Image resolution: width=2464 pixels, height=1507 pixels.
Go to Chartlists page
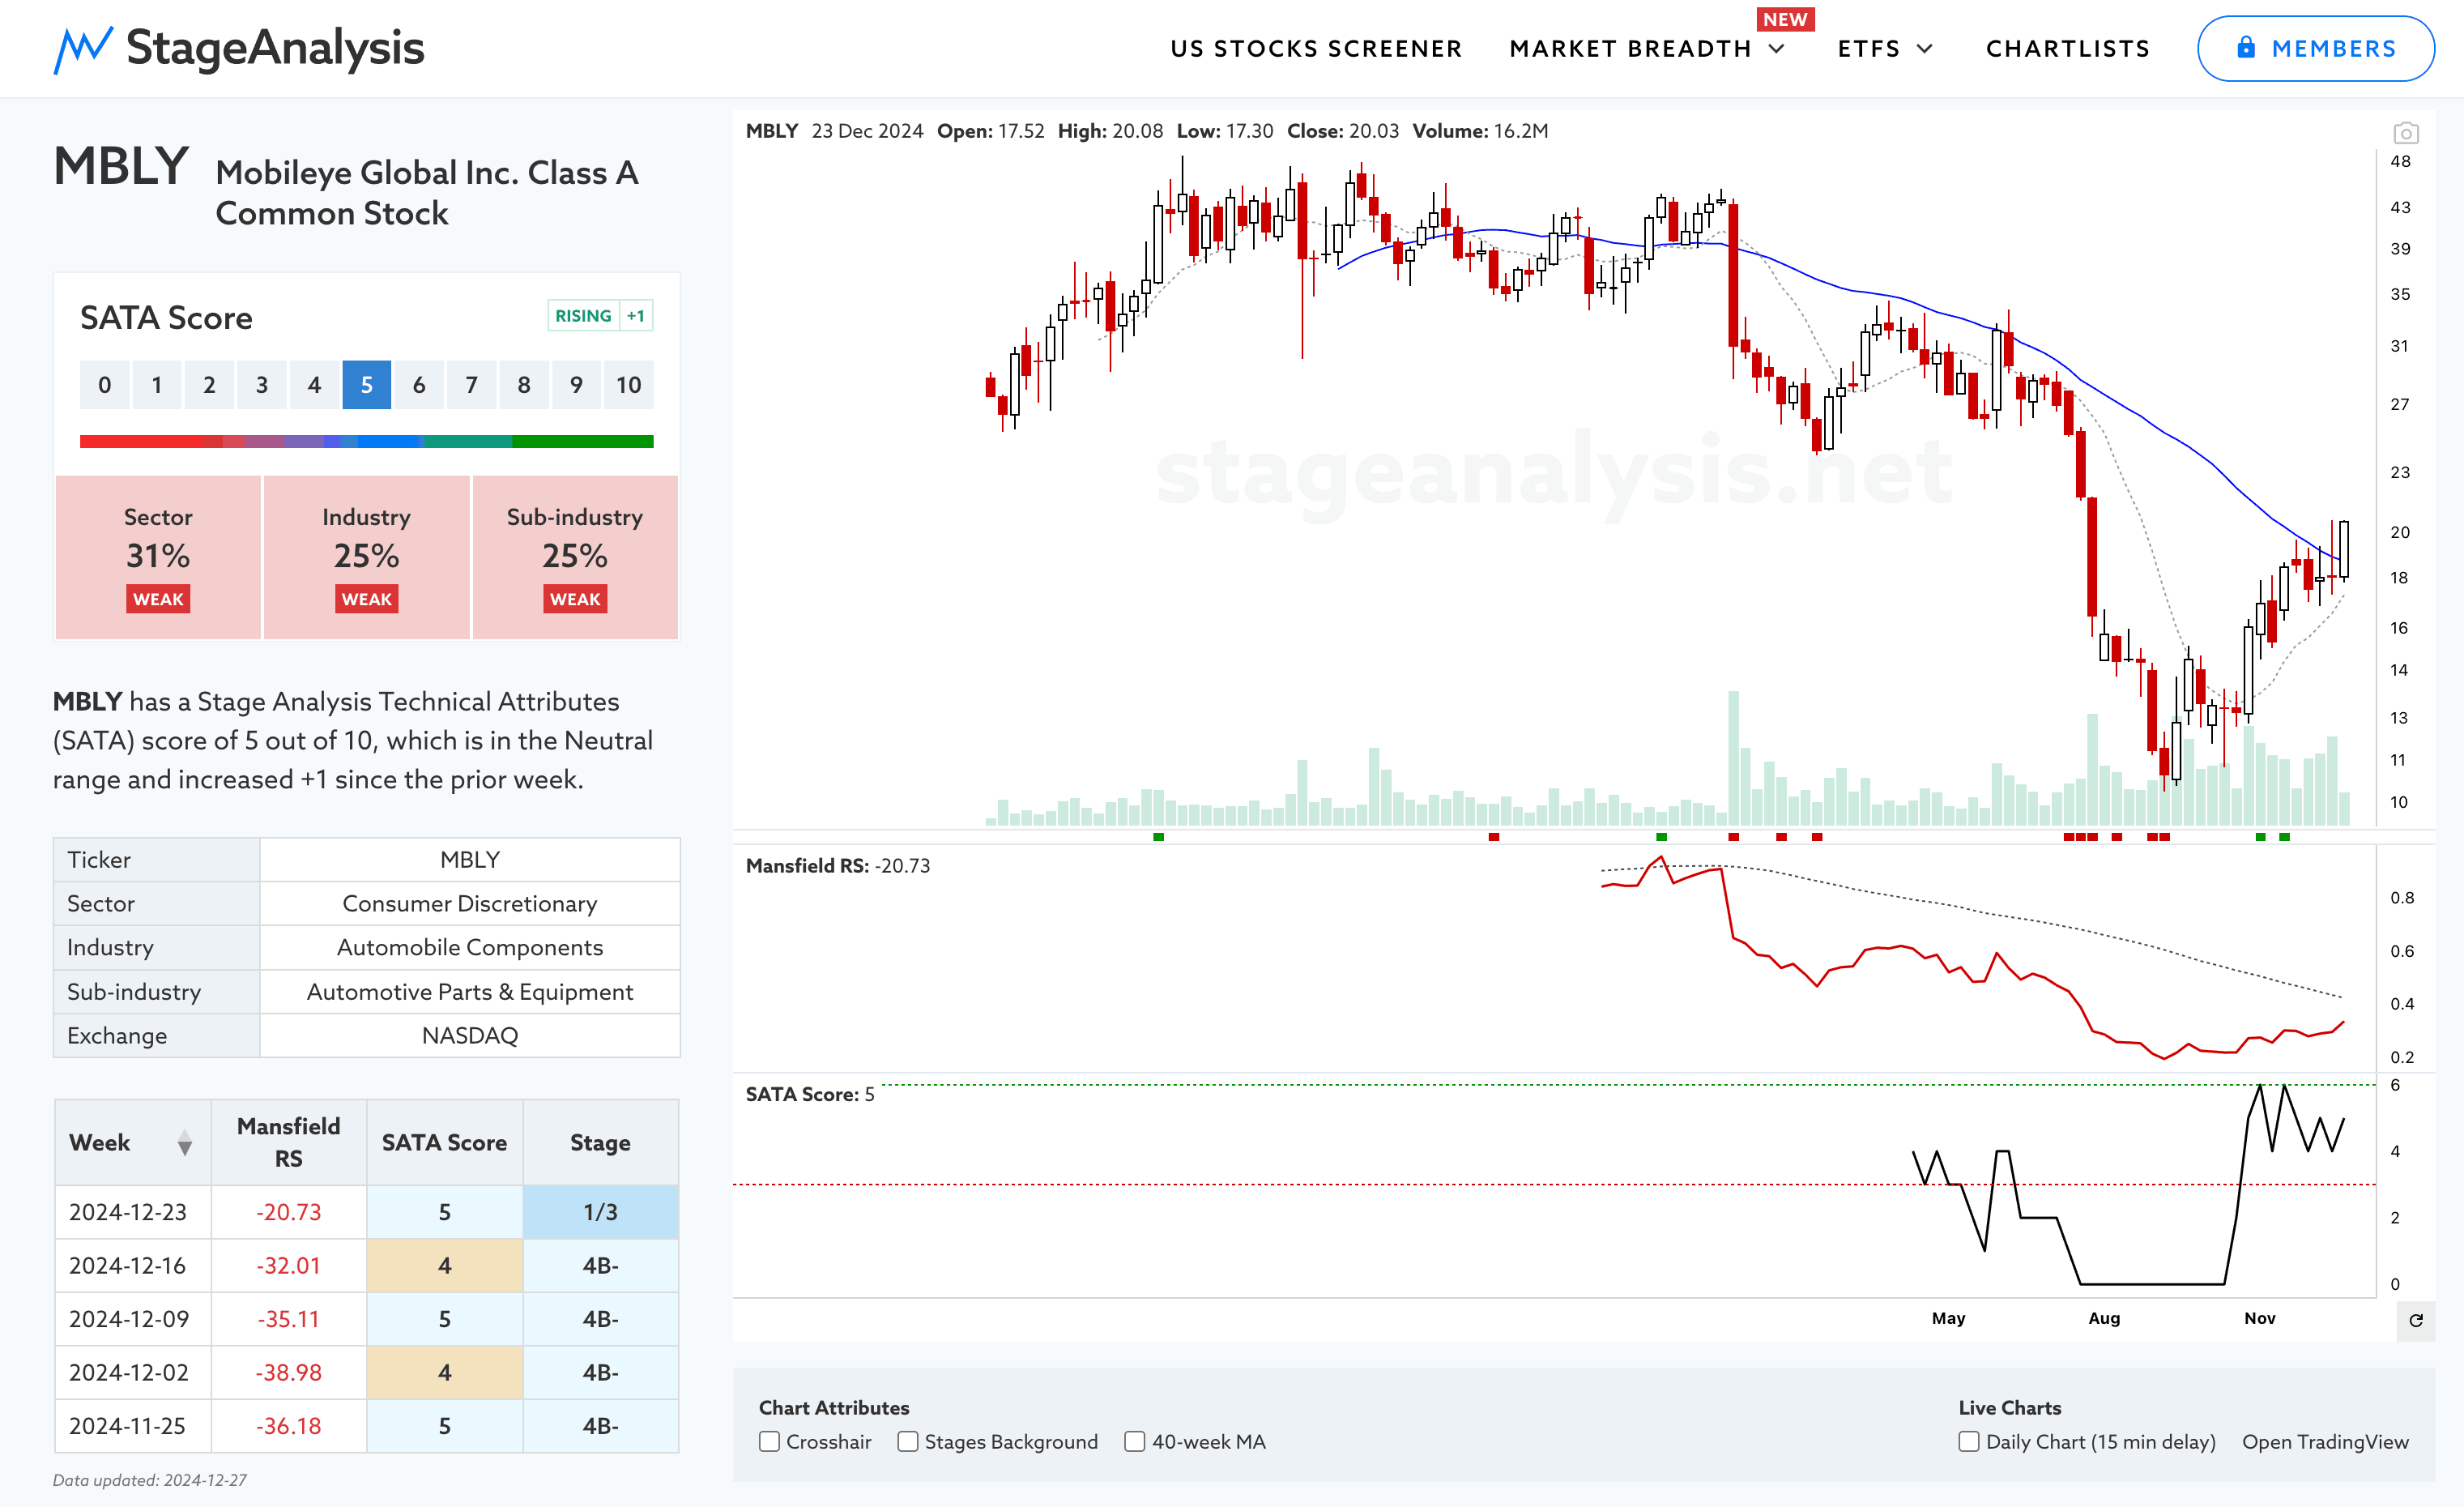click(x=2067, y=49)
